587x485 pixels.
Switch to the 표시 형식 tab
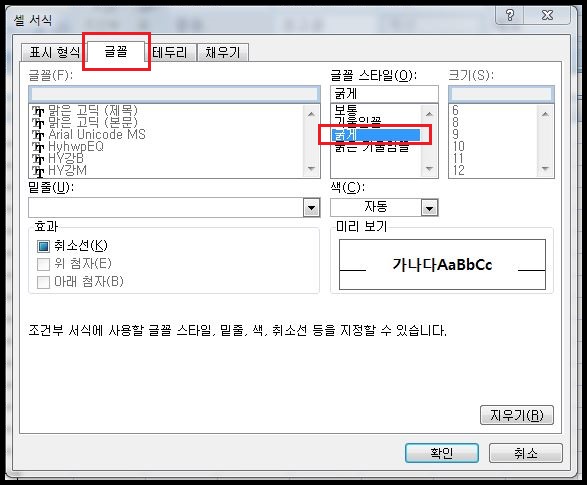54,52
